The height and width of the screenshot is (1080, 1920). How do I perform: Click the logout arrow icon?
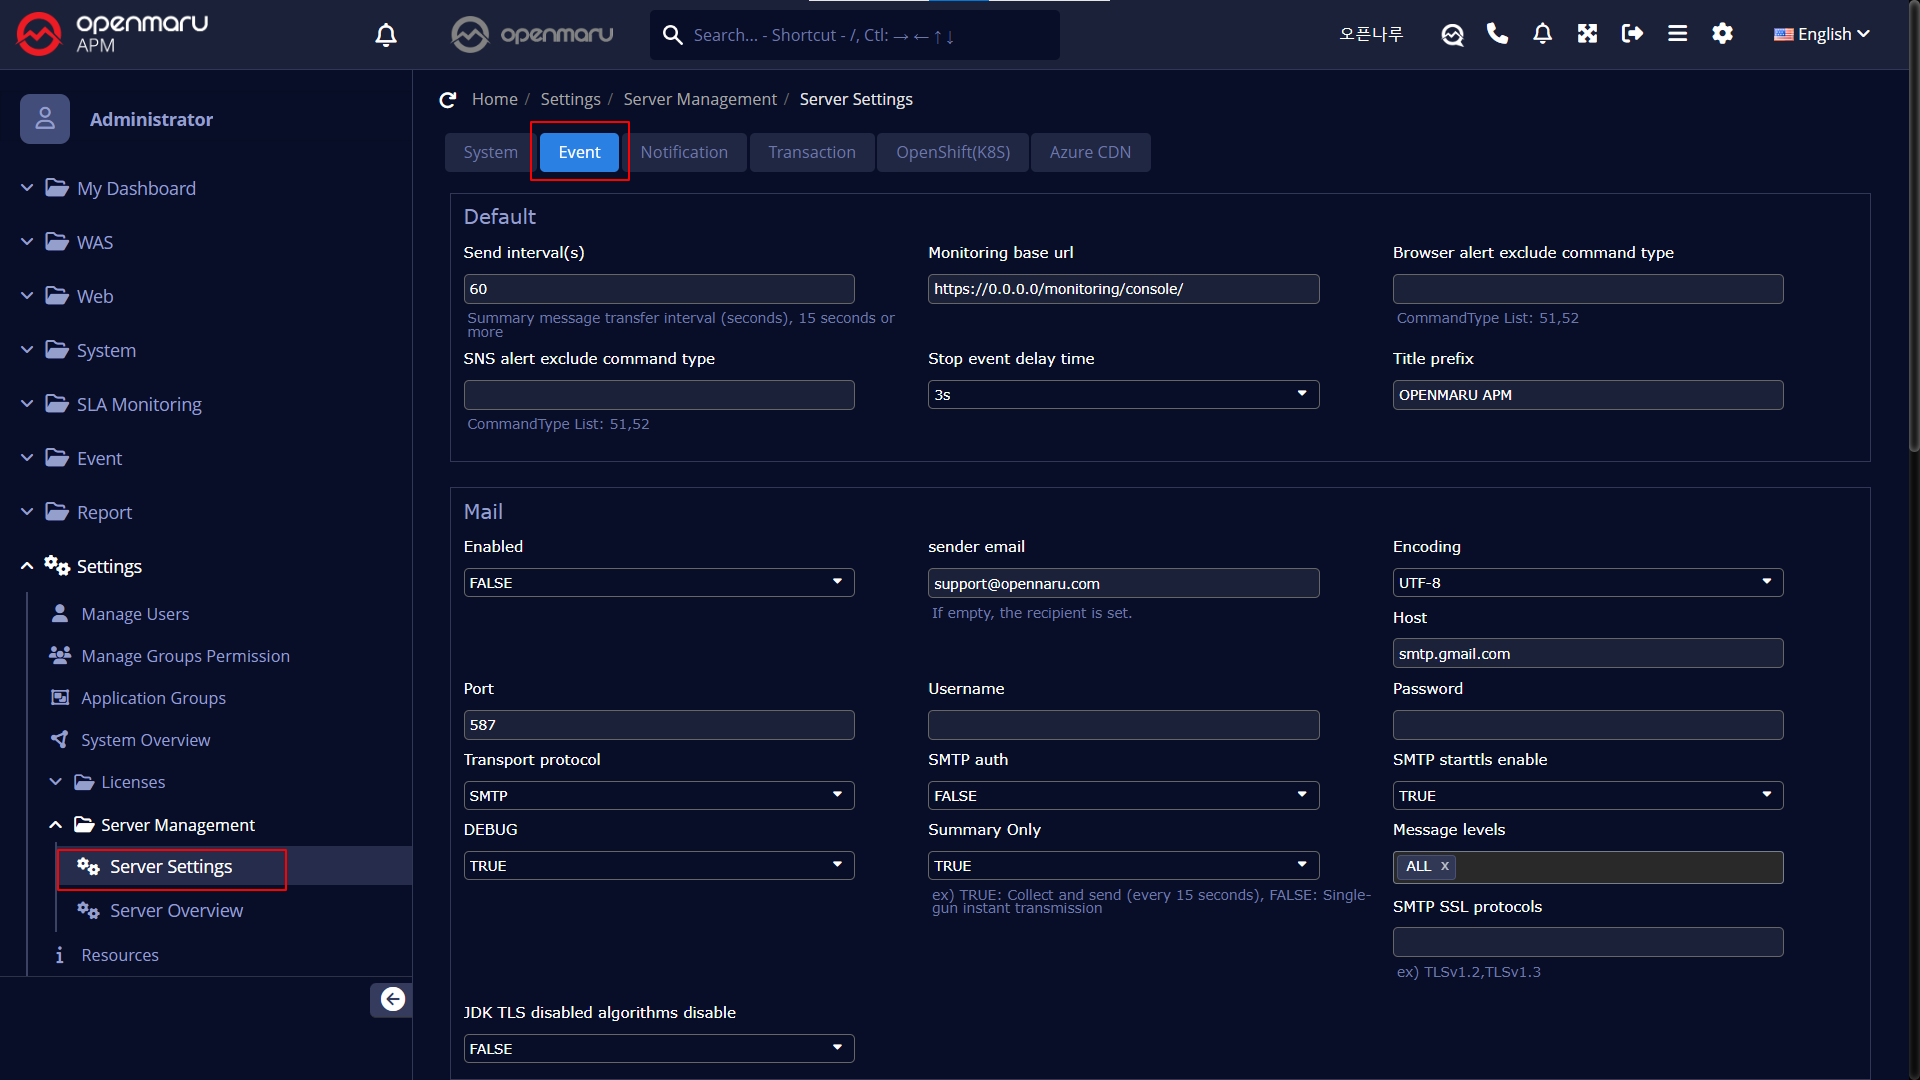1632,34
